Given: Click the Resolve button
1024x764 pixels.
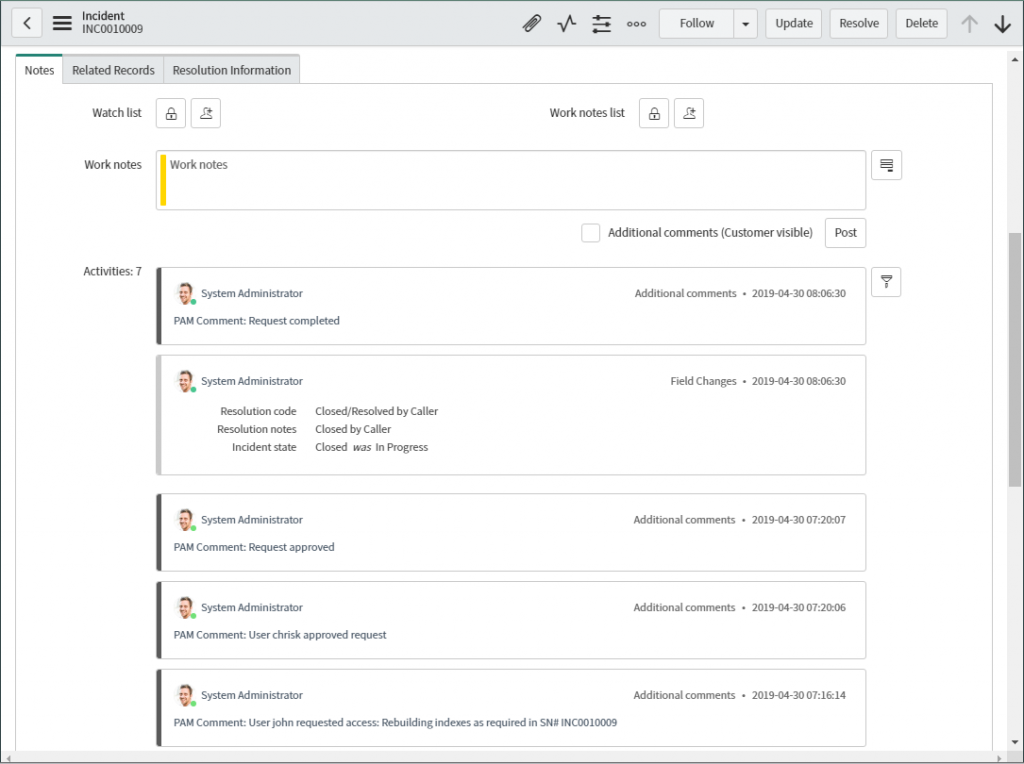Looking at the screenshot, I should coord(859,24).
